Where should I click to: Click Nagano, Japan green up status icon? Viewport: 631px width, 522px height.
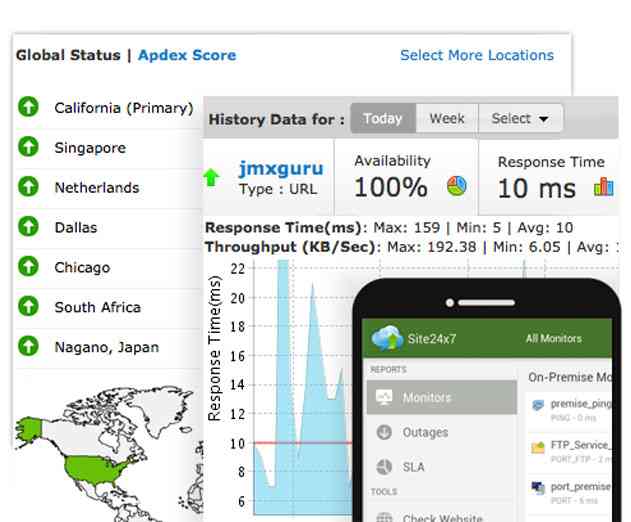(x=29, y=346)
